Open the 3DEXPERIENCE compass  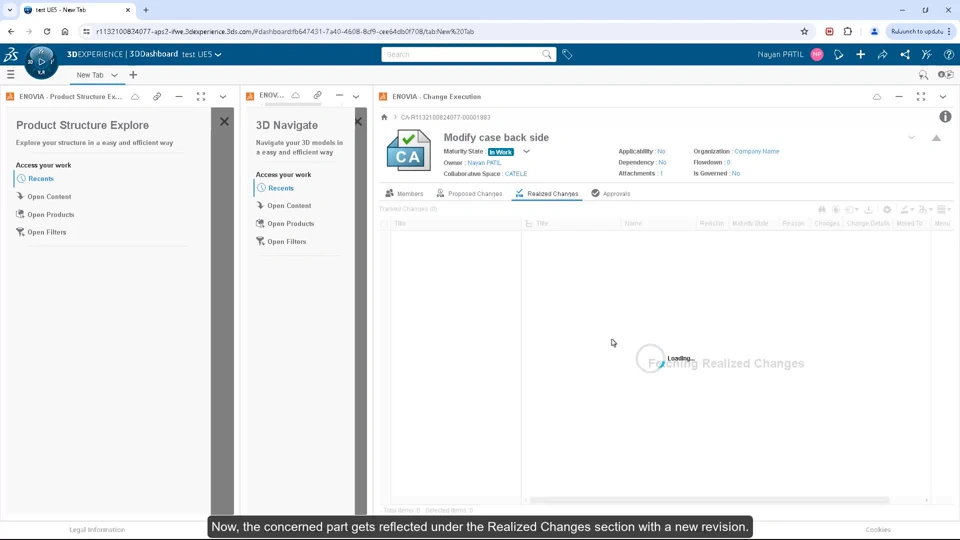[41, 62]
